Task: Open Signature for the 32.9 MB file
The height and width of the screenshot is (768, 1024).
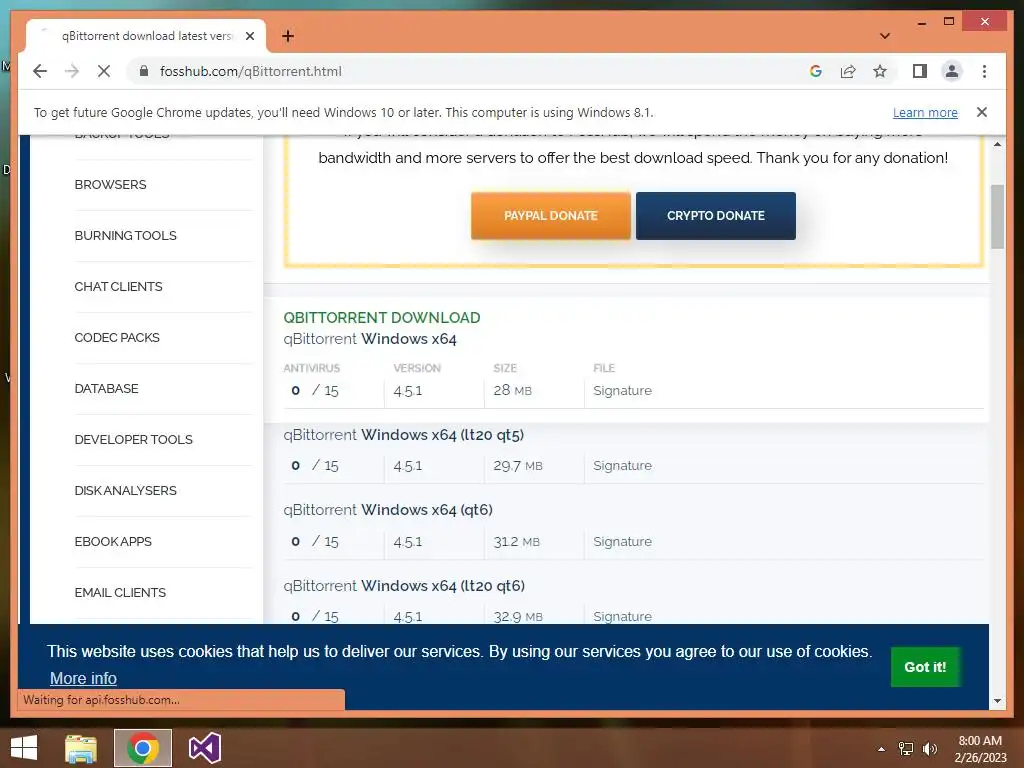Action: [x=622, y=616]
